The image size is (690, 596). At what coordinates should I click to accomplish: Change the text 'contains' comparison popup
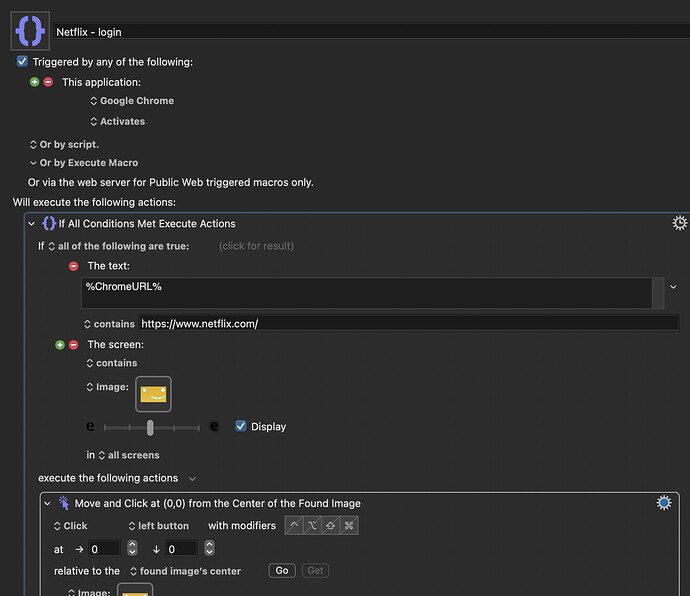(110, 324)
